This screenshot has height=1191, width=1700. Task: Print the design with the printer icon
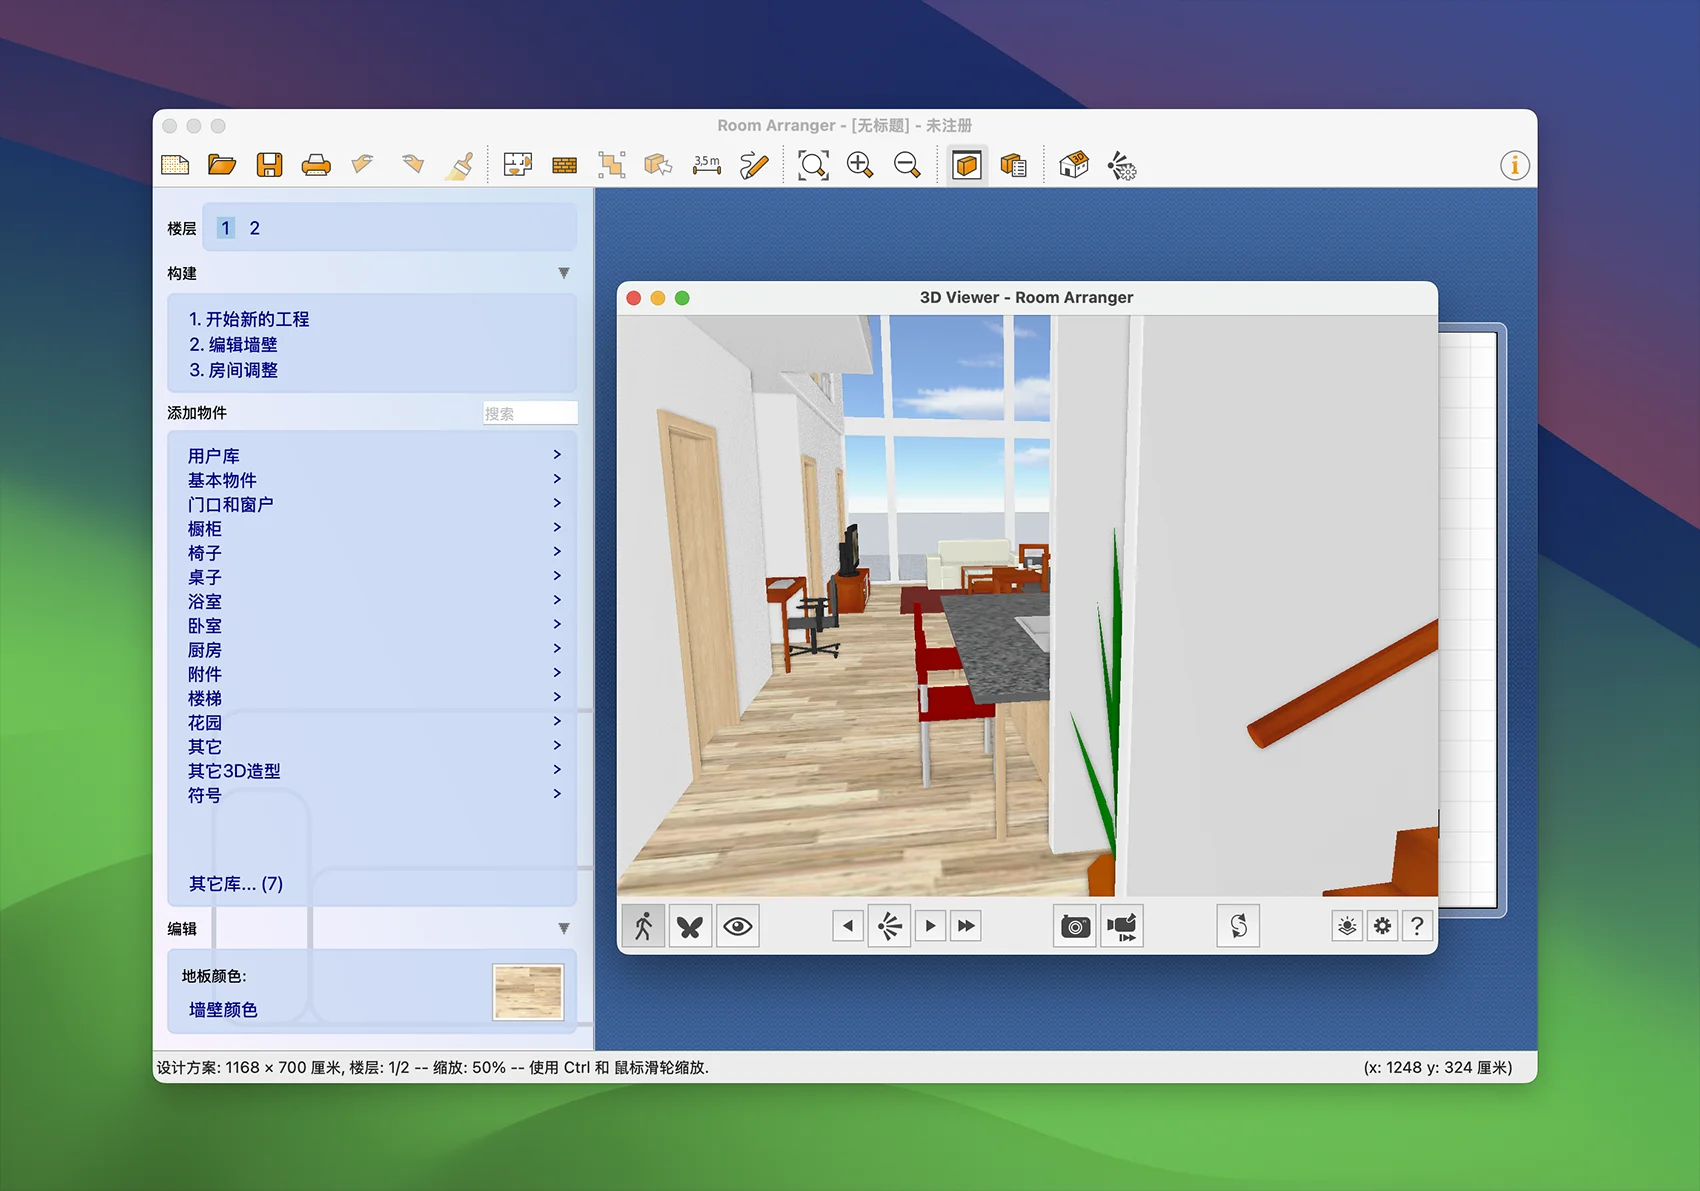point(316,165)
